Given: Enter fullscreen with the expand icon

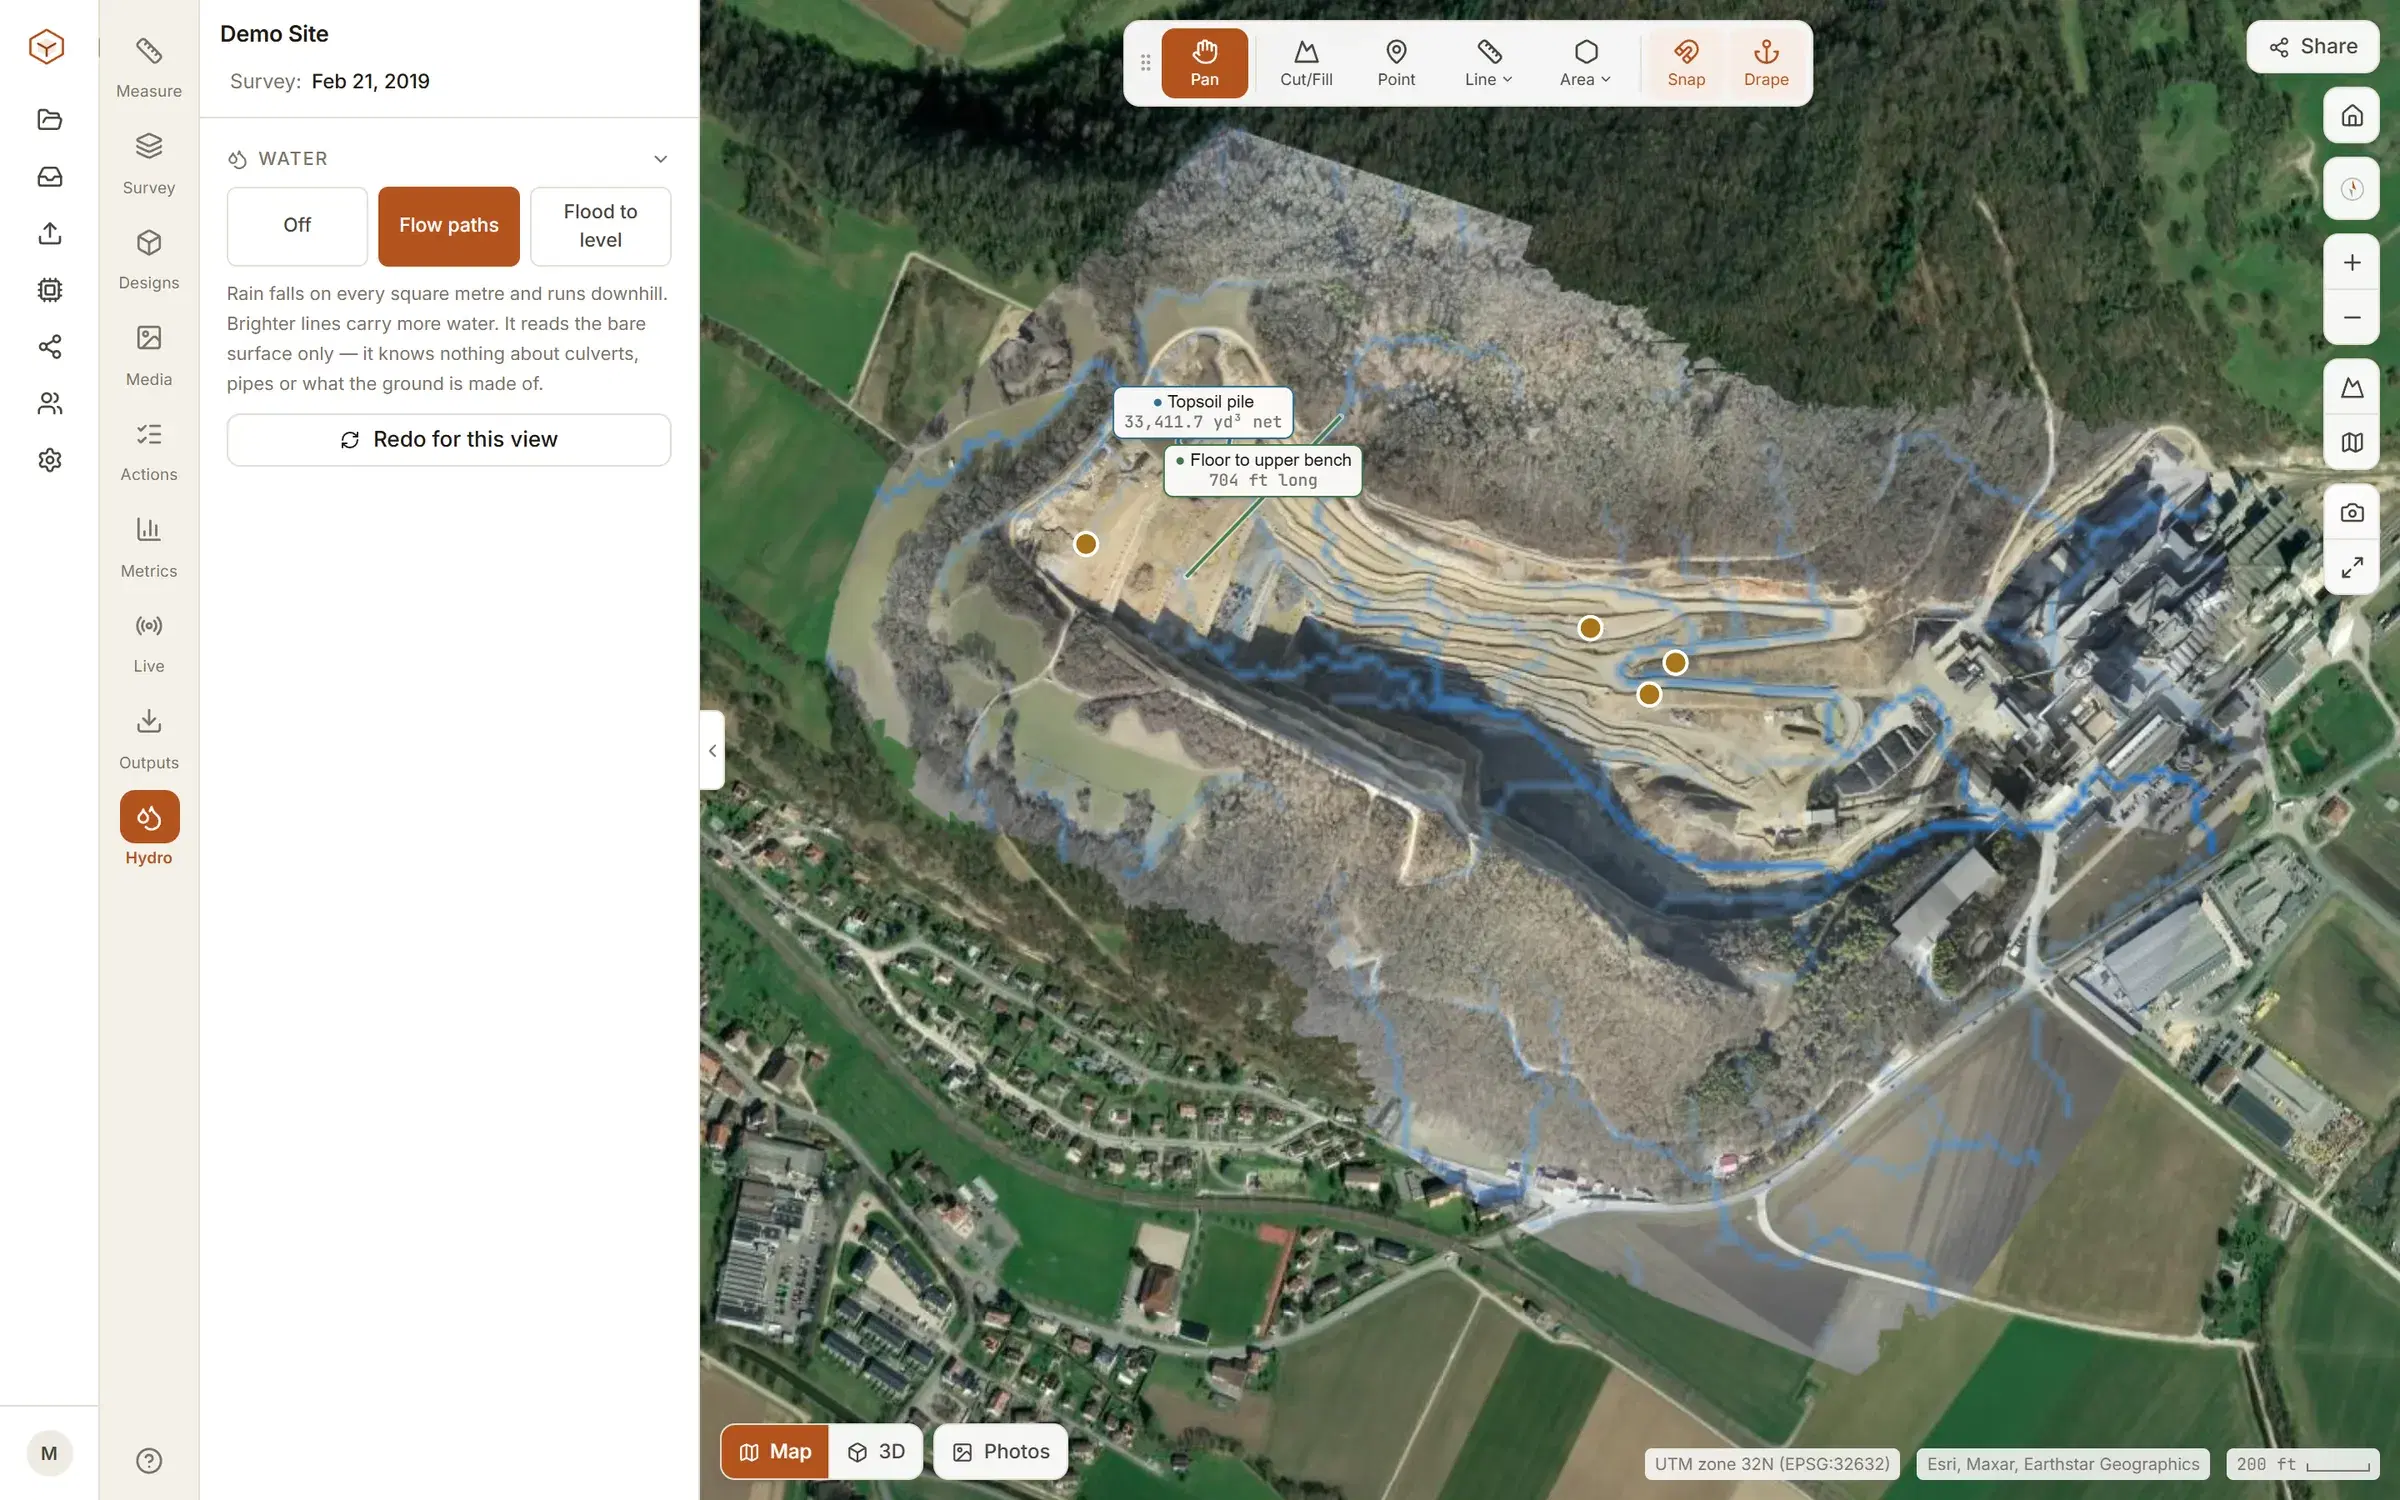Looking at the screenshot, I should point(2352,567).
